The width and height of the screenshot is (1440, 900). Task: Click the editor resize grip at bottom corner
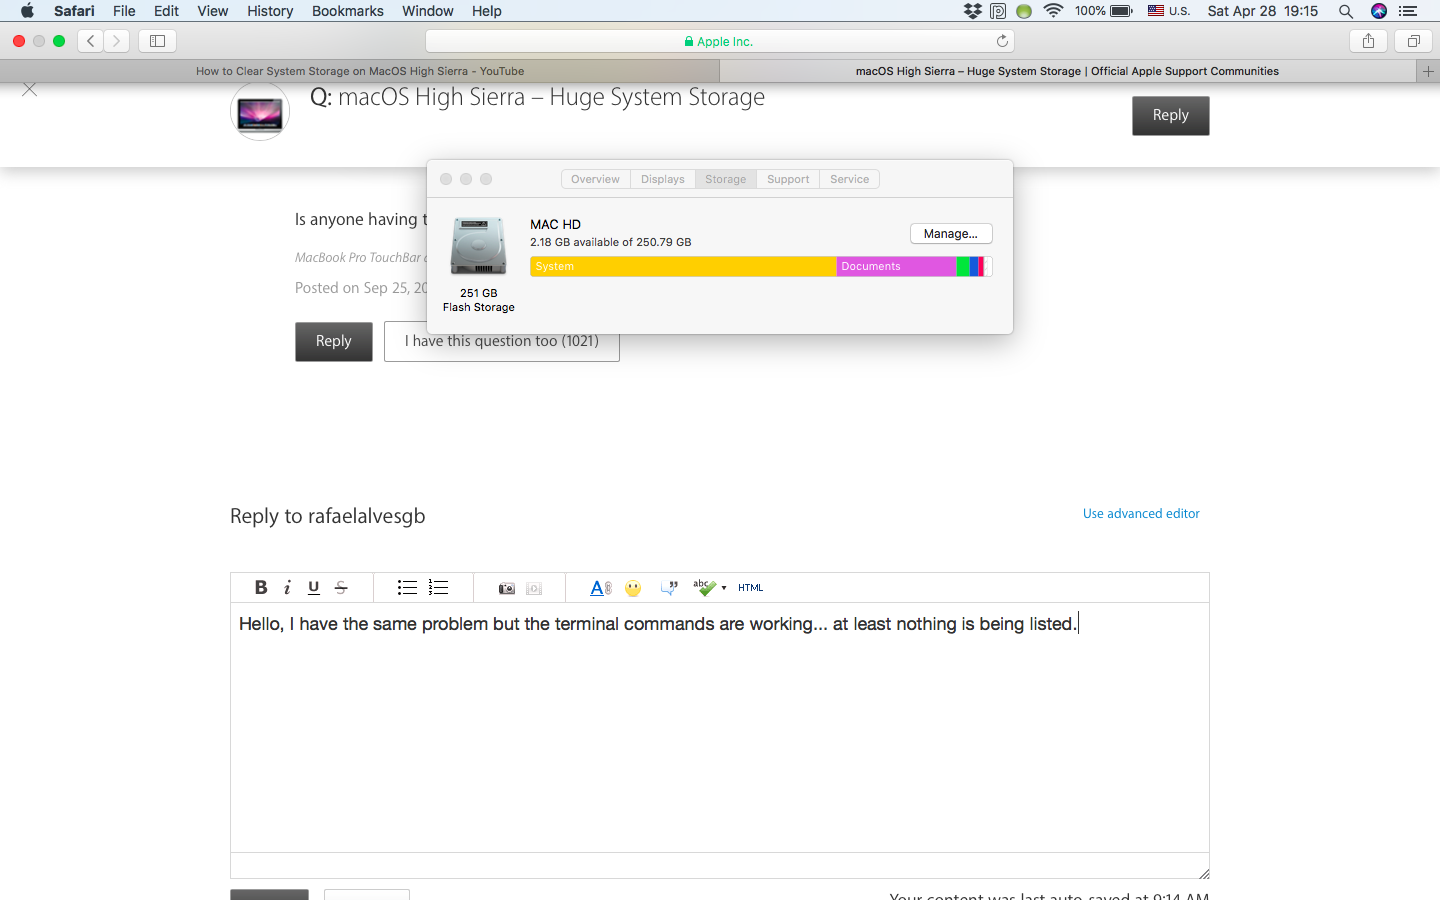[x=1203, y=873]
